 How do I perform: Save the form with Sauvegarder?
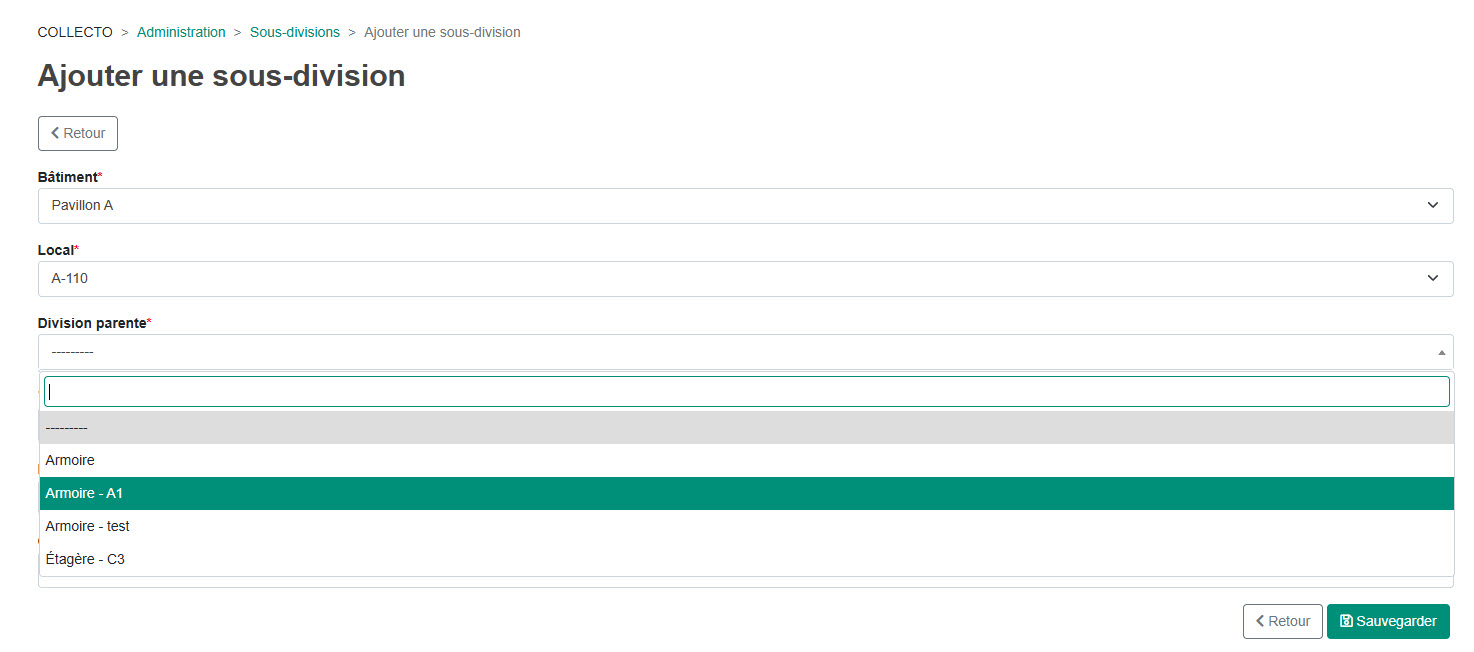point(1388,621)
